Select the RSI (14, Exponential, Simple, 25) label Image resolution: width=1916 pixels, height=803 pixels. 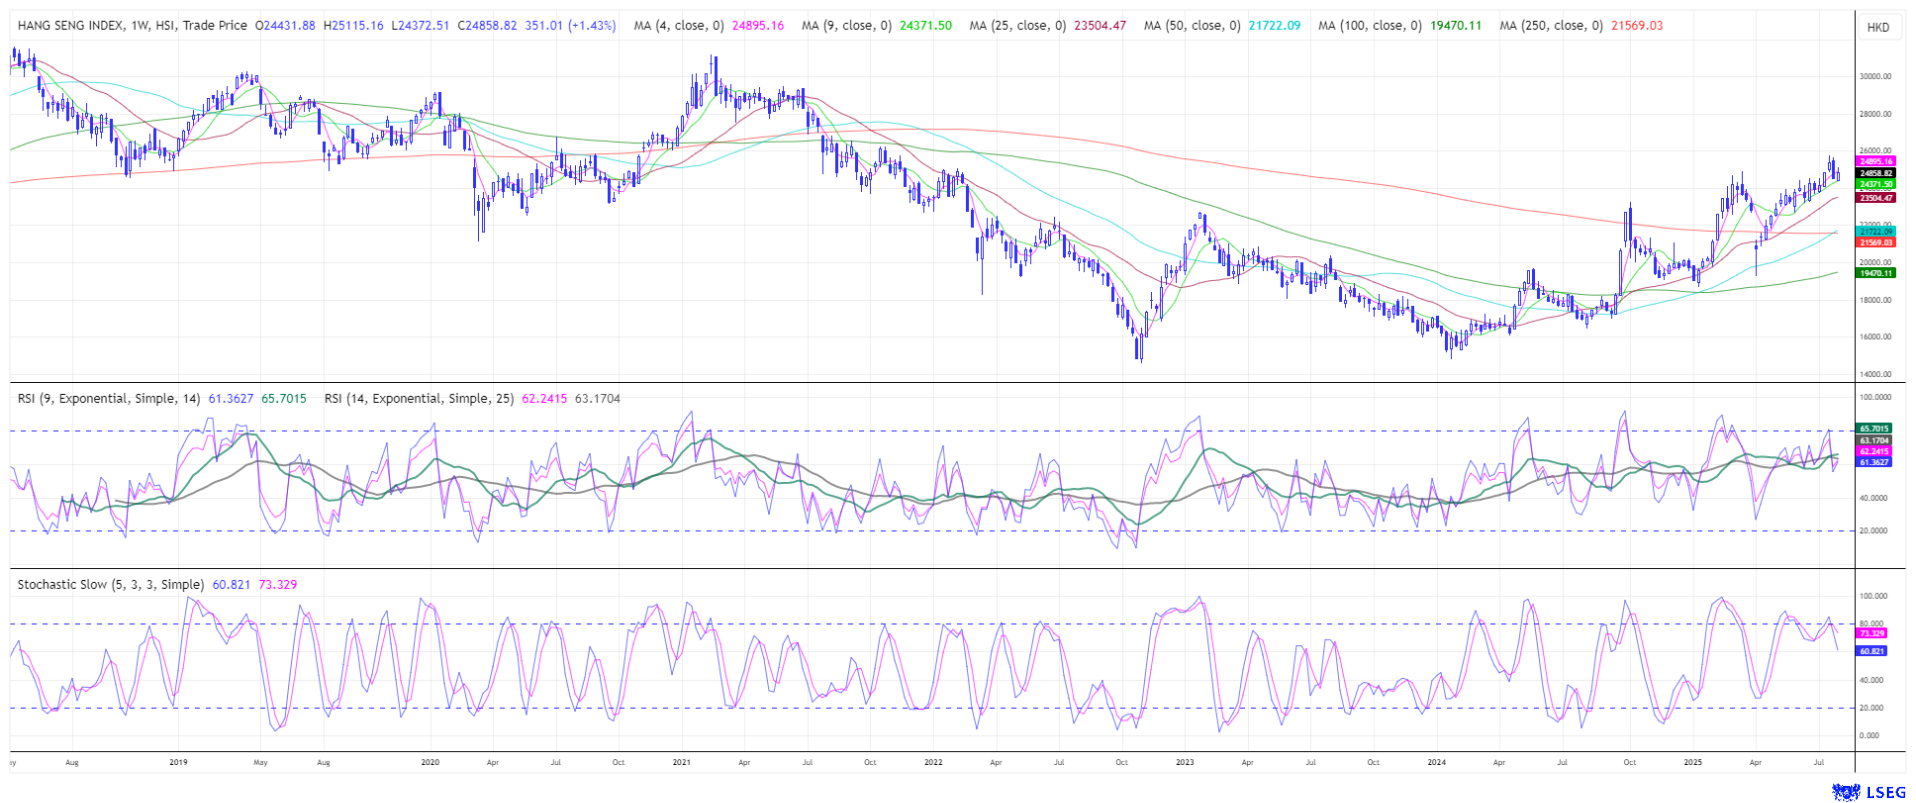[419, 399]
